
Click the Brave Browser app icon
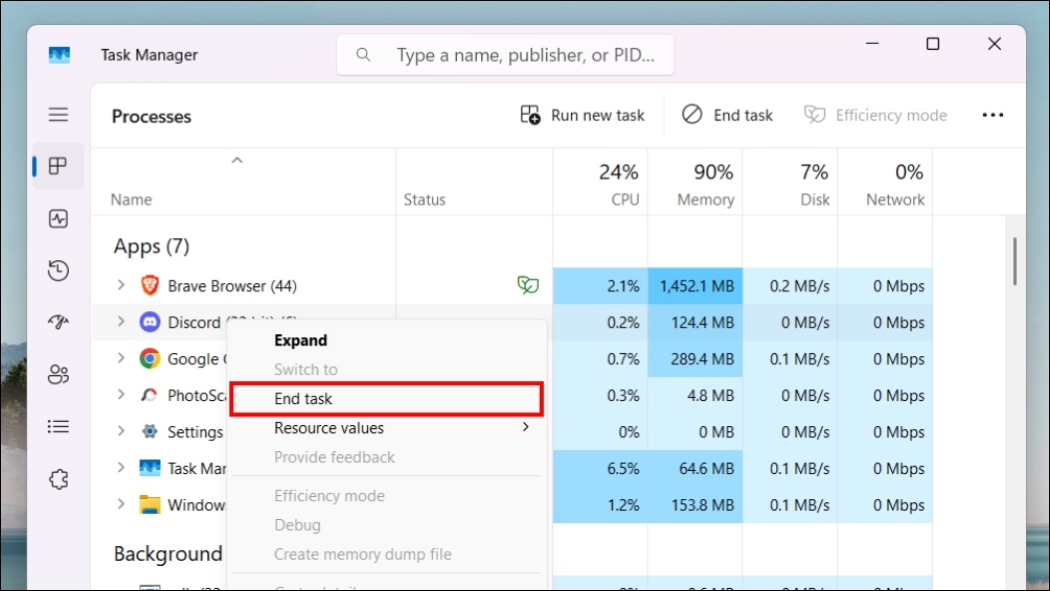[x=149, y=285]
